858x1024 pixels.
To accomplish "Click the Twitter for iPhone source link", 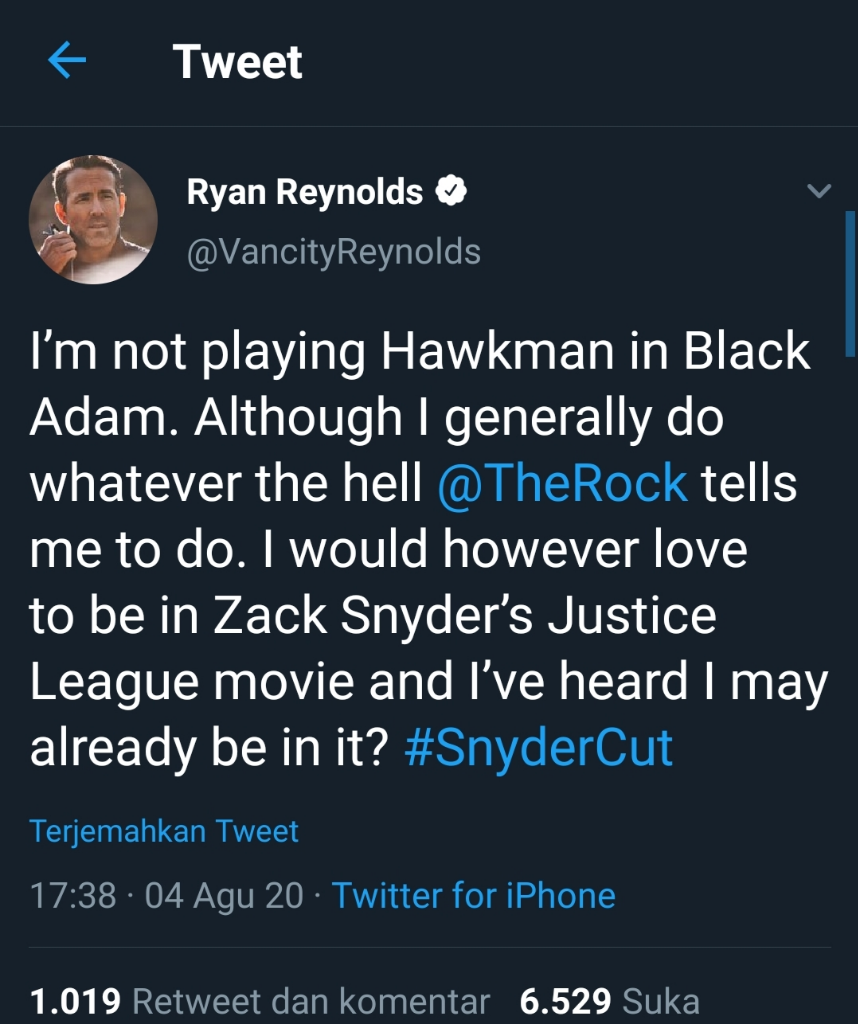I will [x=473, y=895].
